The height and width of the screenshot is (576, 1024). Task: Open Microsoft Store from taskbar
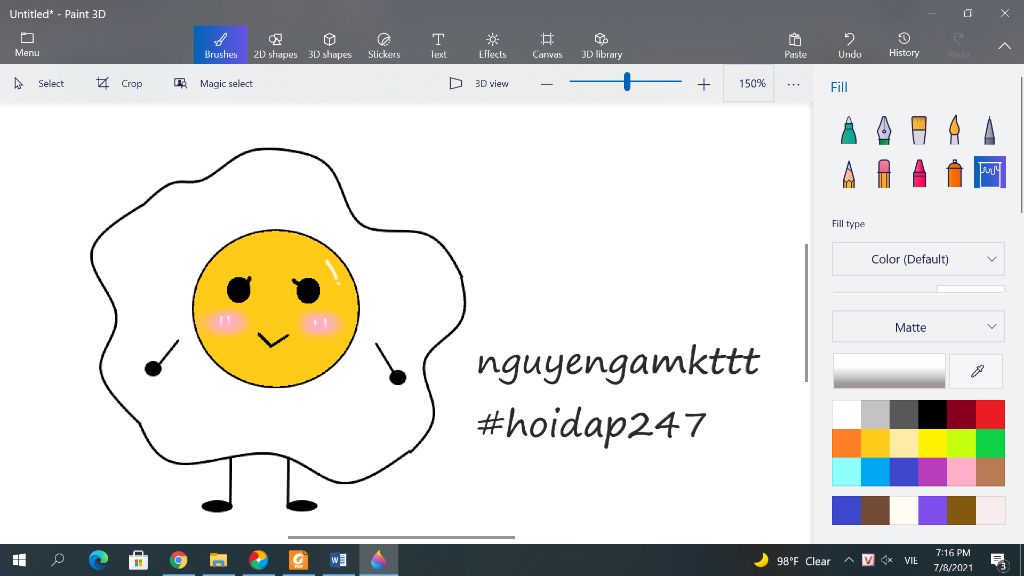click(138, 560)
